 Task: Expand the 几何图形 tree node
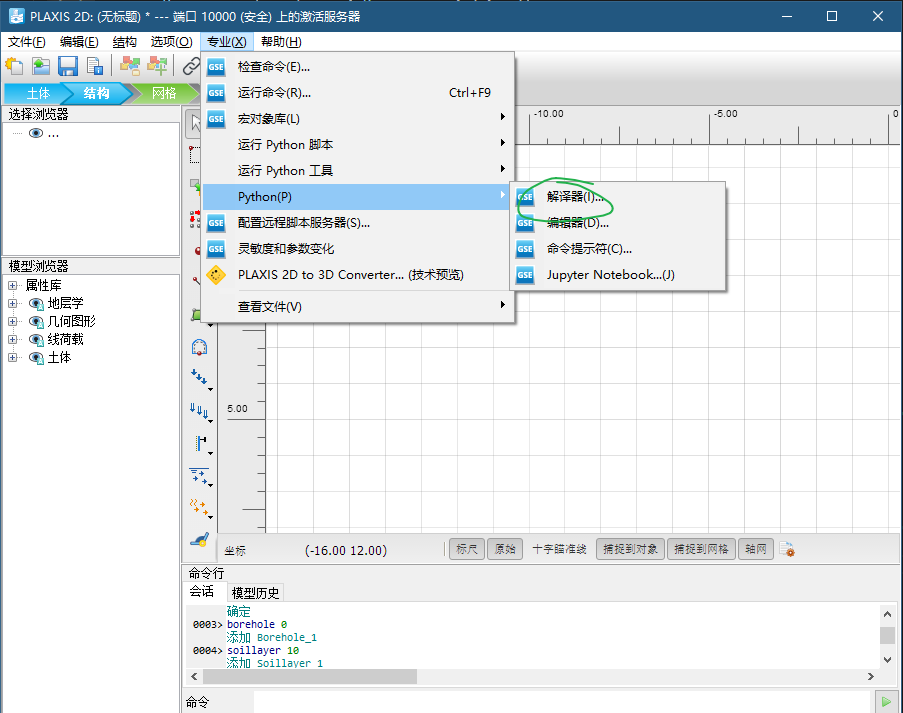coord(12,321)
